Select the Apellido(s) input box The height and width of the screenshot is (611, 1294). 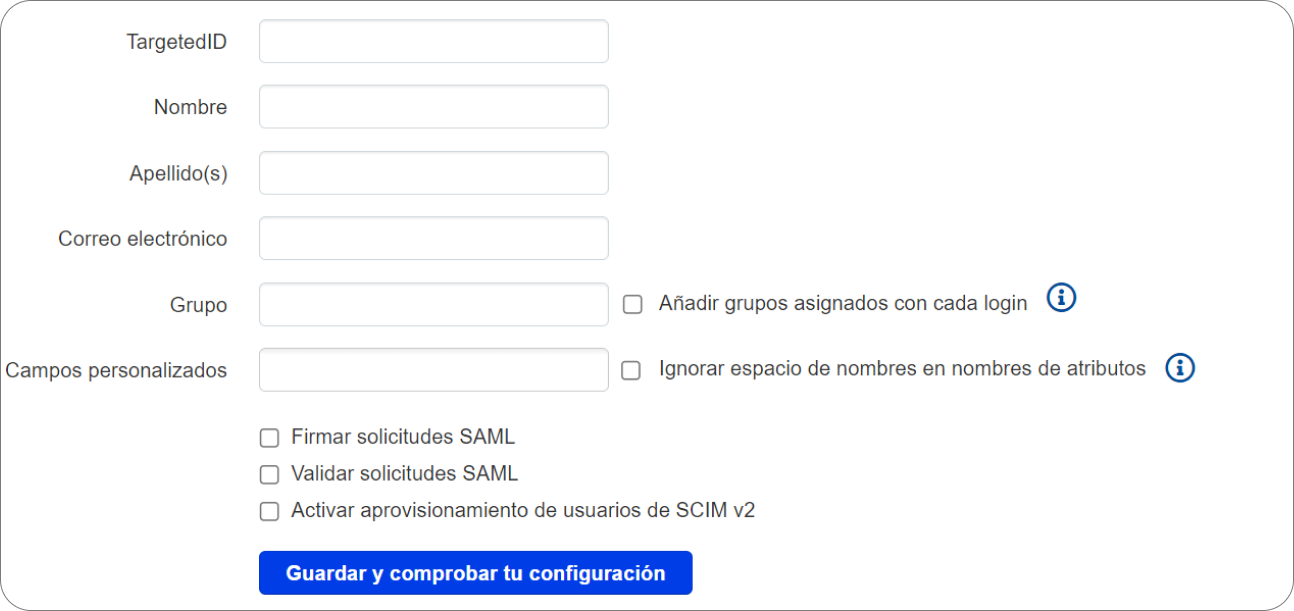[433, 173]
